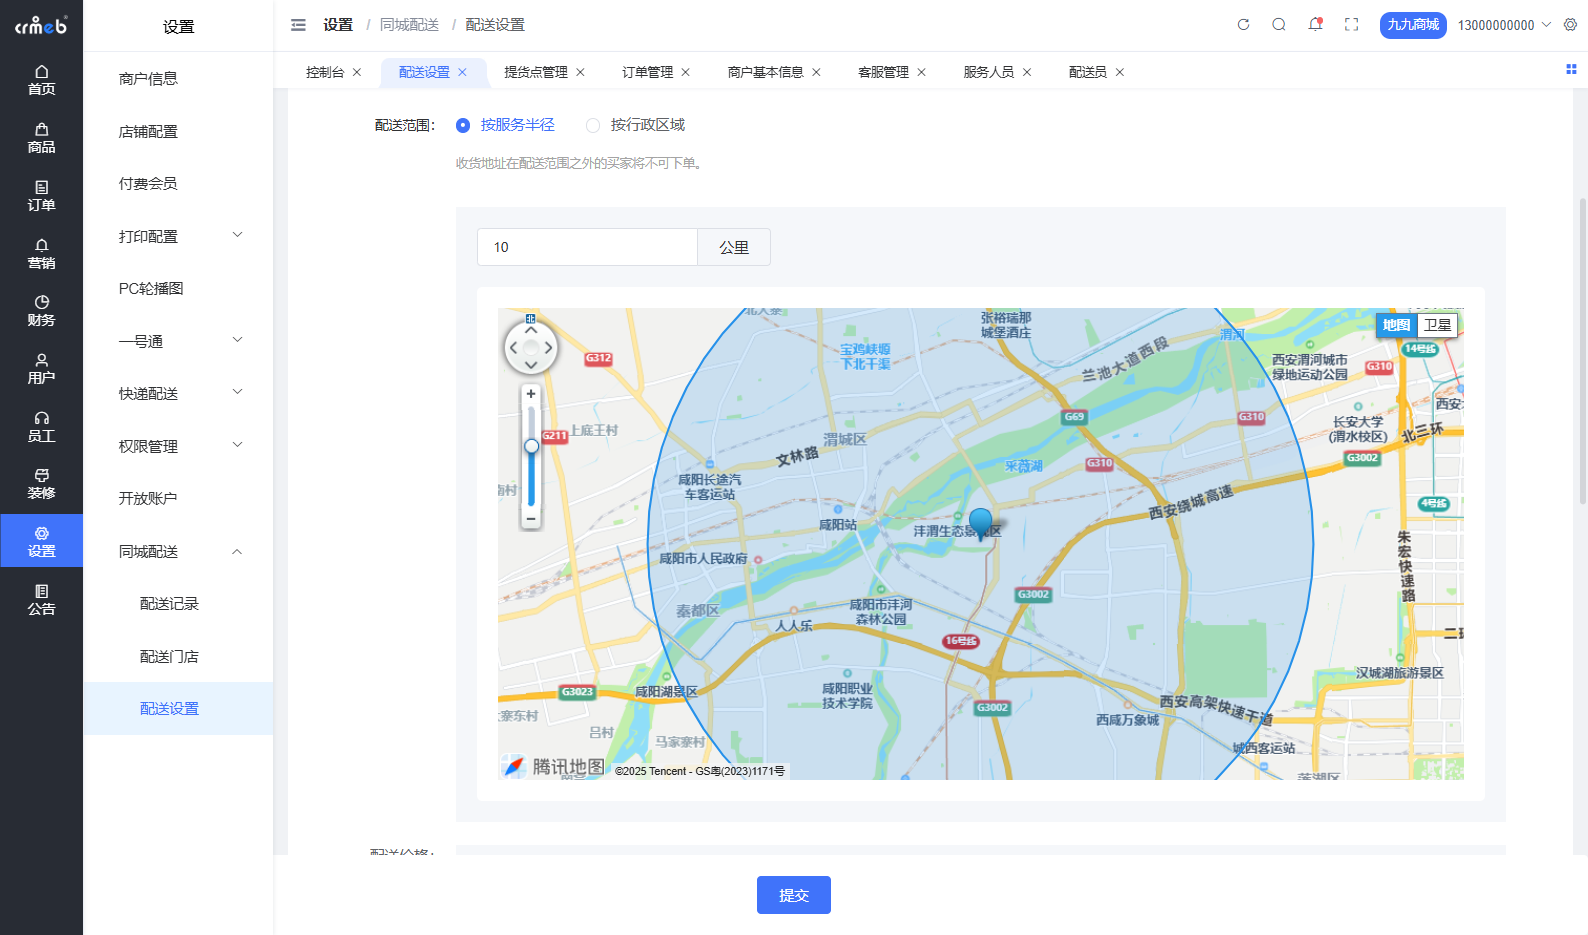
Task: Pan the map up with the arrow
Action: click(x=531, y=329)
